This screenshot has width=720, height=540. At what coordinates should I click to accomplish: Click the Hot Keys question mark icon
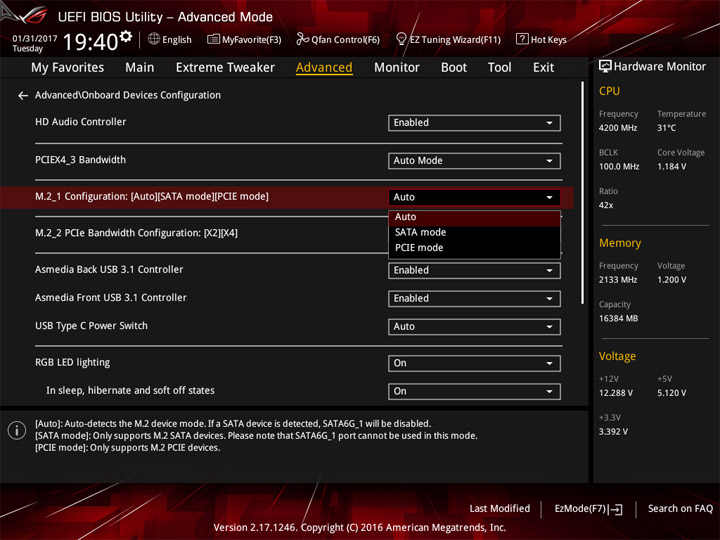tap(522, 39)
